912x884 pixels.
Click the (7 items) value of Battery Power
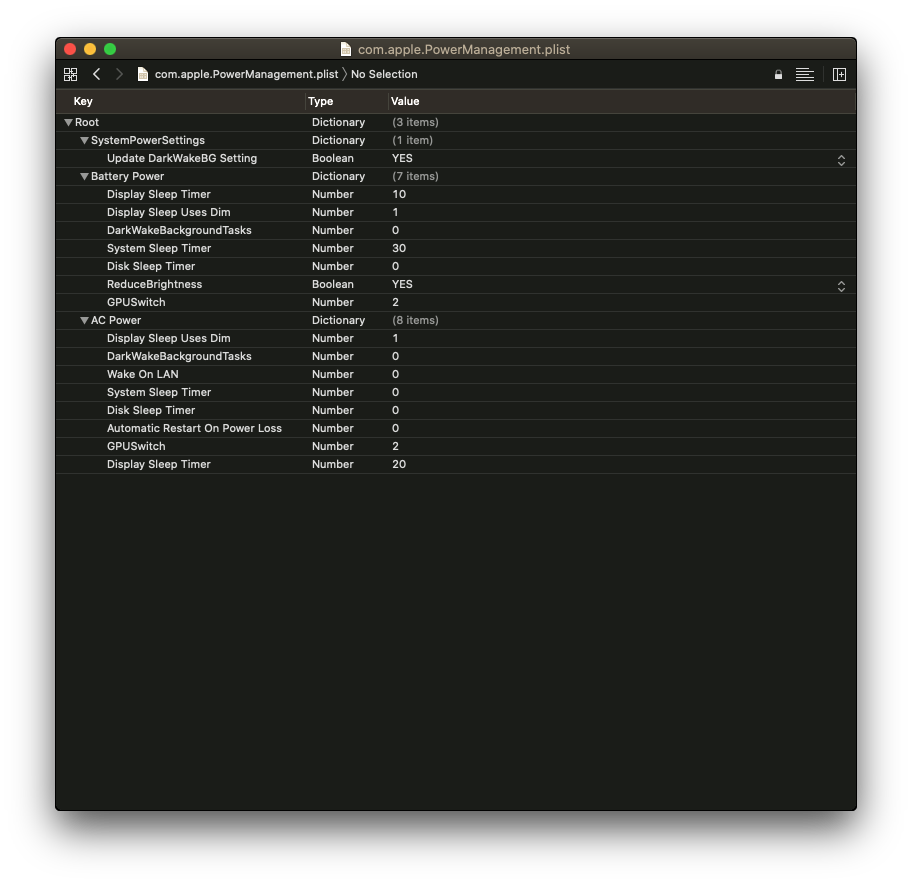pos(415,177)
